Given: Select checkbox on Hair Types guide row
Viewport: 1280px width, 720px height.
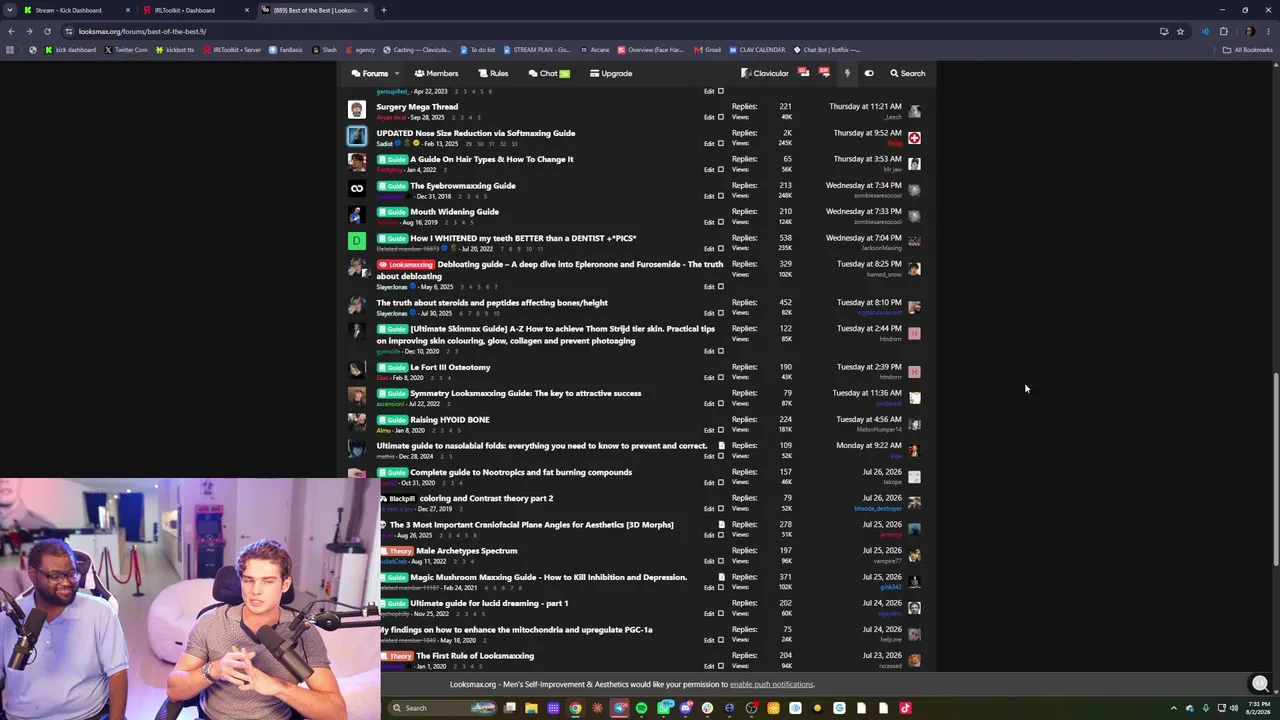Looking at the screenshot, I should pos(721,169).
